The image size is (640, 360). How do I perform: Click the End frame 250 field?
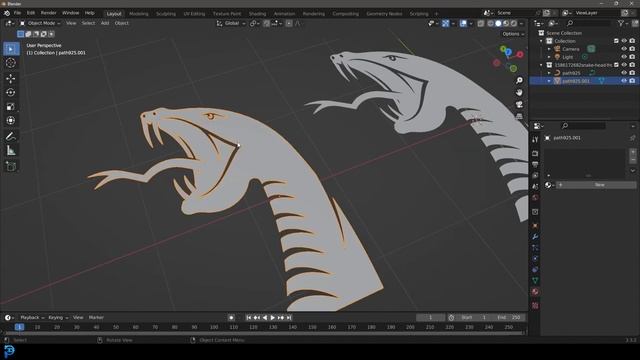tap(509, 318)
